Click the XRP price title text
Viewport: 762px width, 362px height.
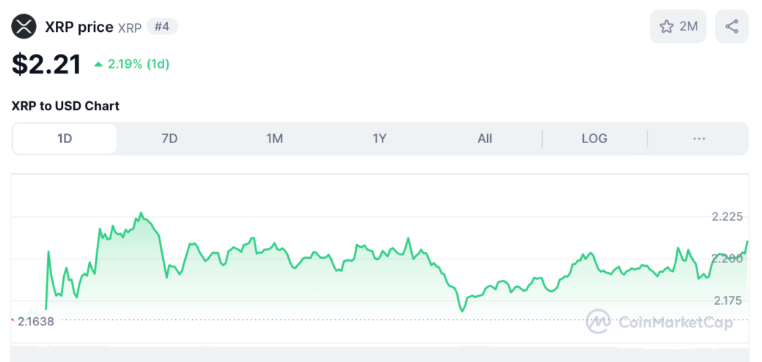[79, 27]
